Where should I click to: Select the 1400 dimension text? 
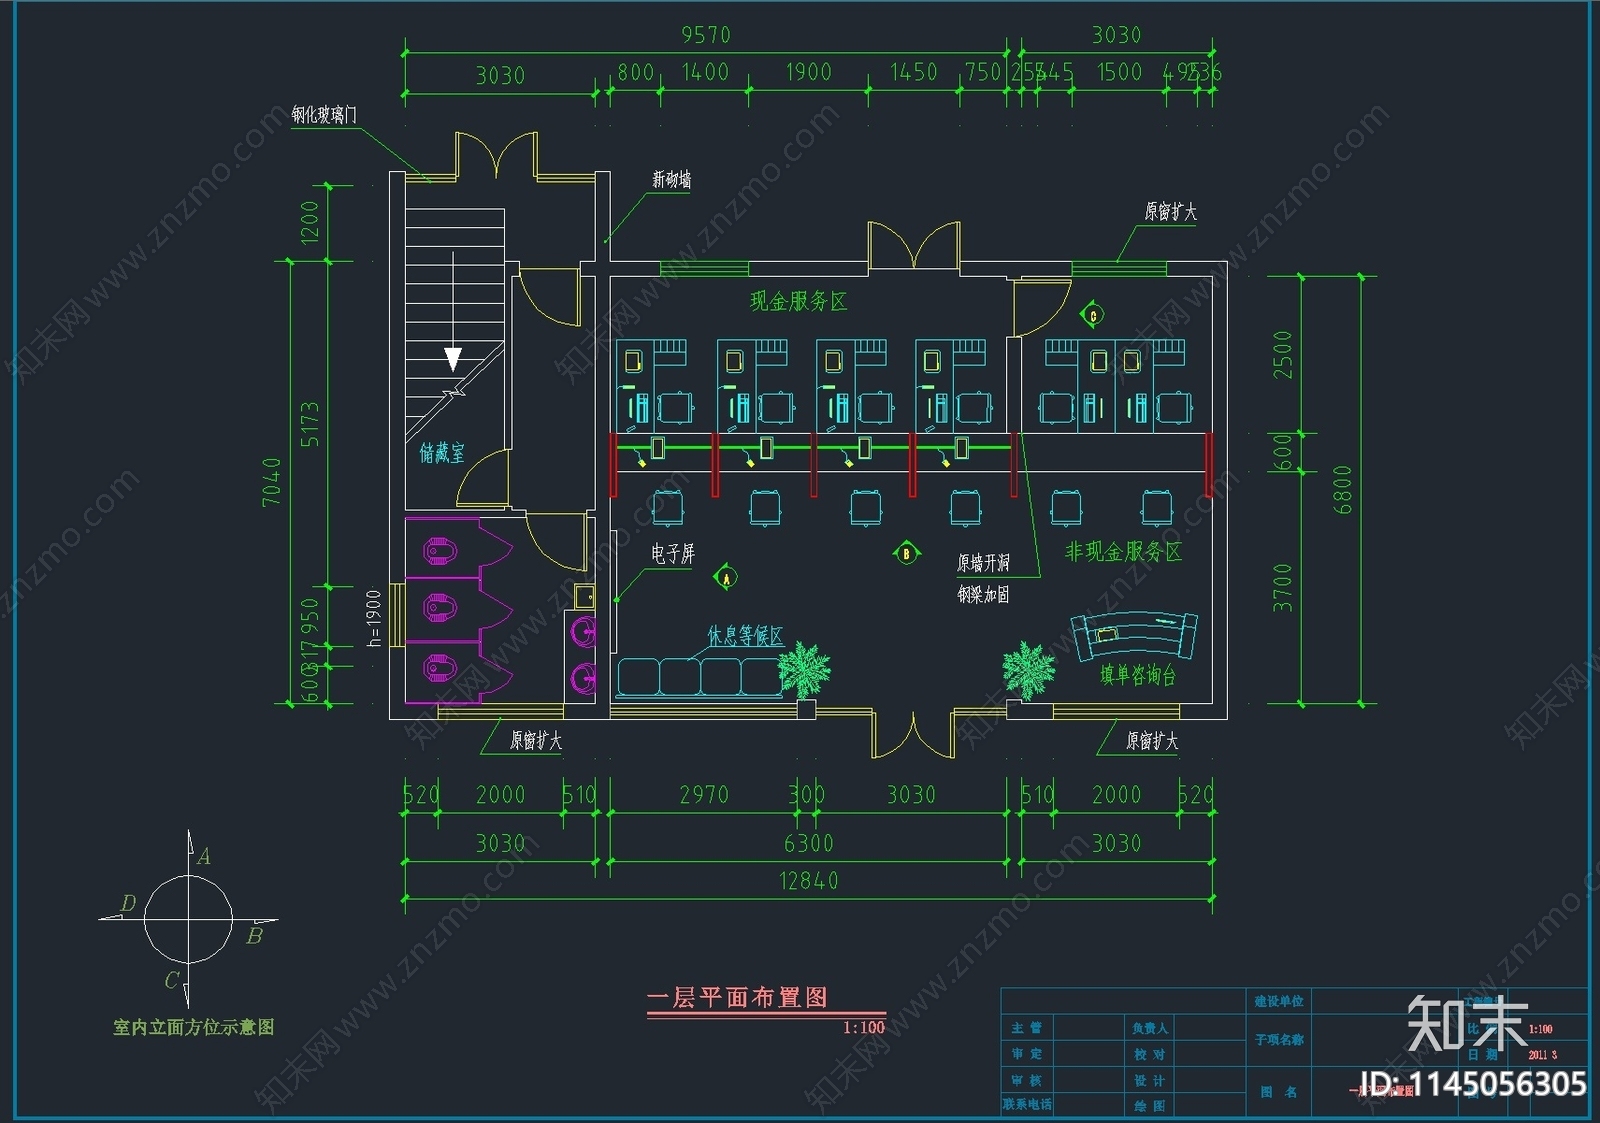pos(705,72)
